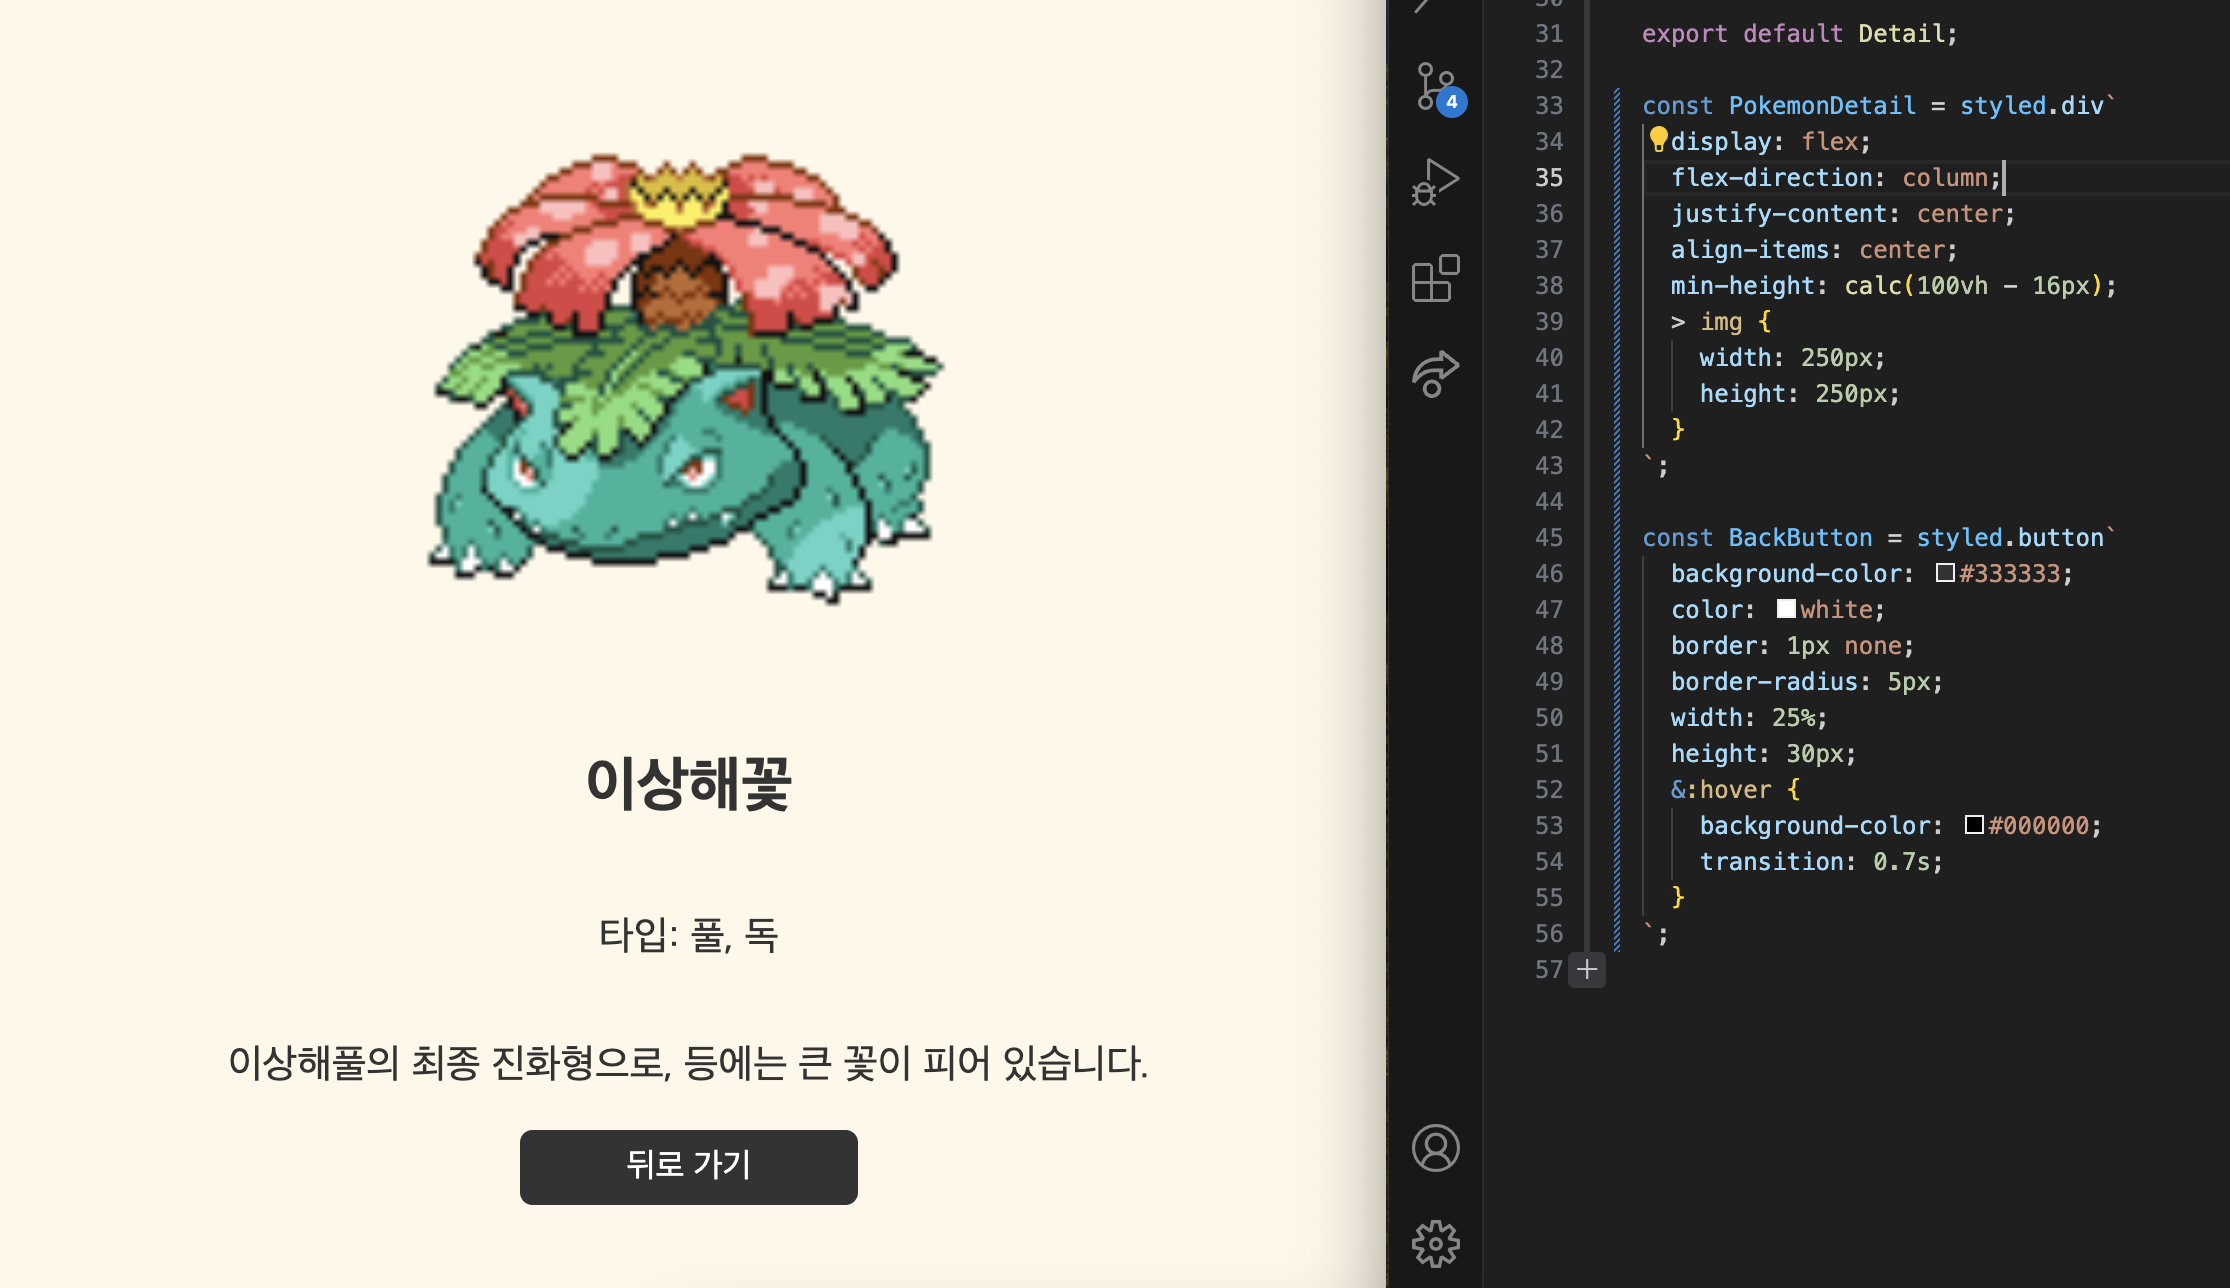
Task: Open the Run and Debug view
Action: coord(1436,182)
